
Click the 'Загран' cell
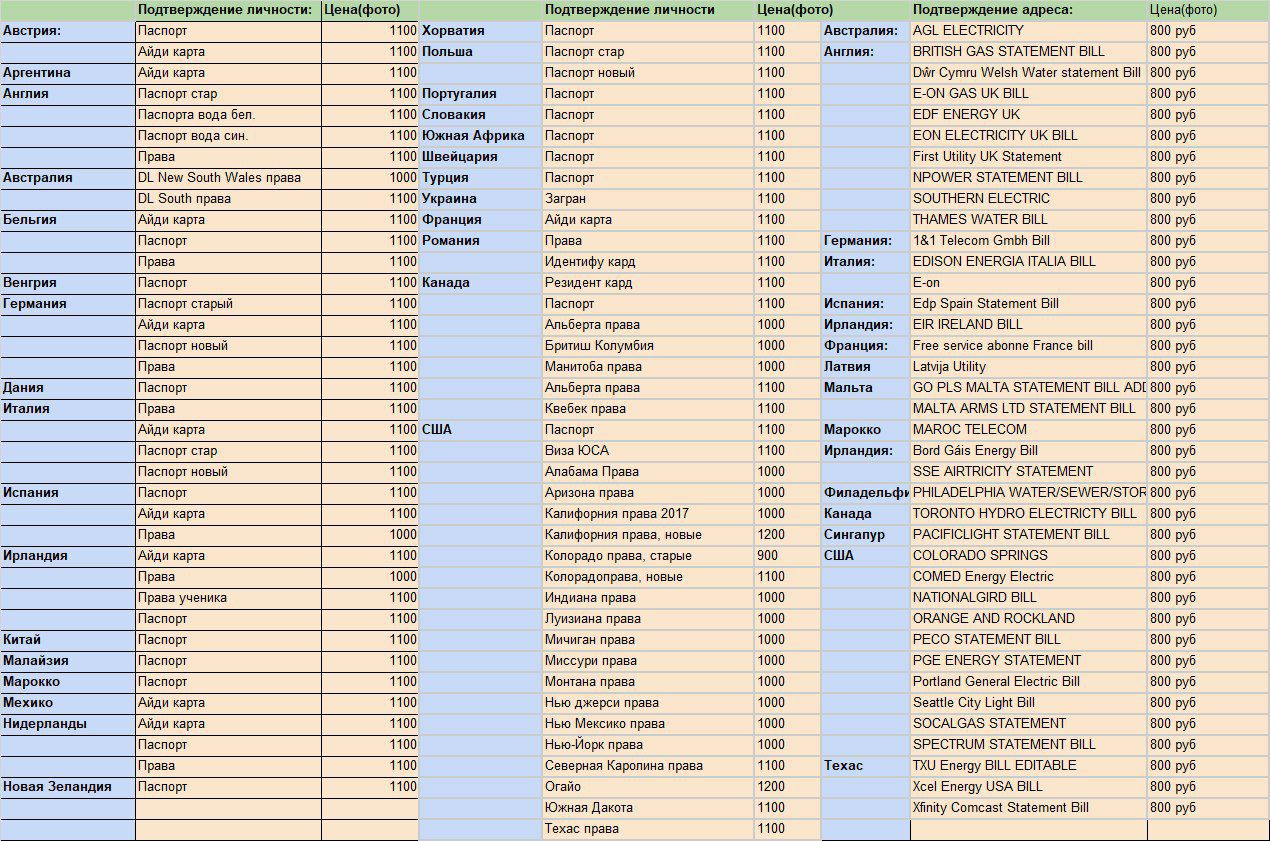pyautogui.click(x=648, y=199)
